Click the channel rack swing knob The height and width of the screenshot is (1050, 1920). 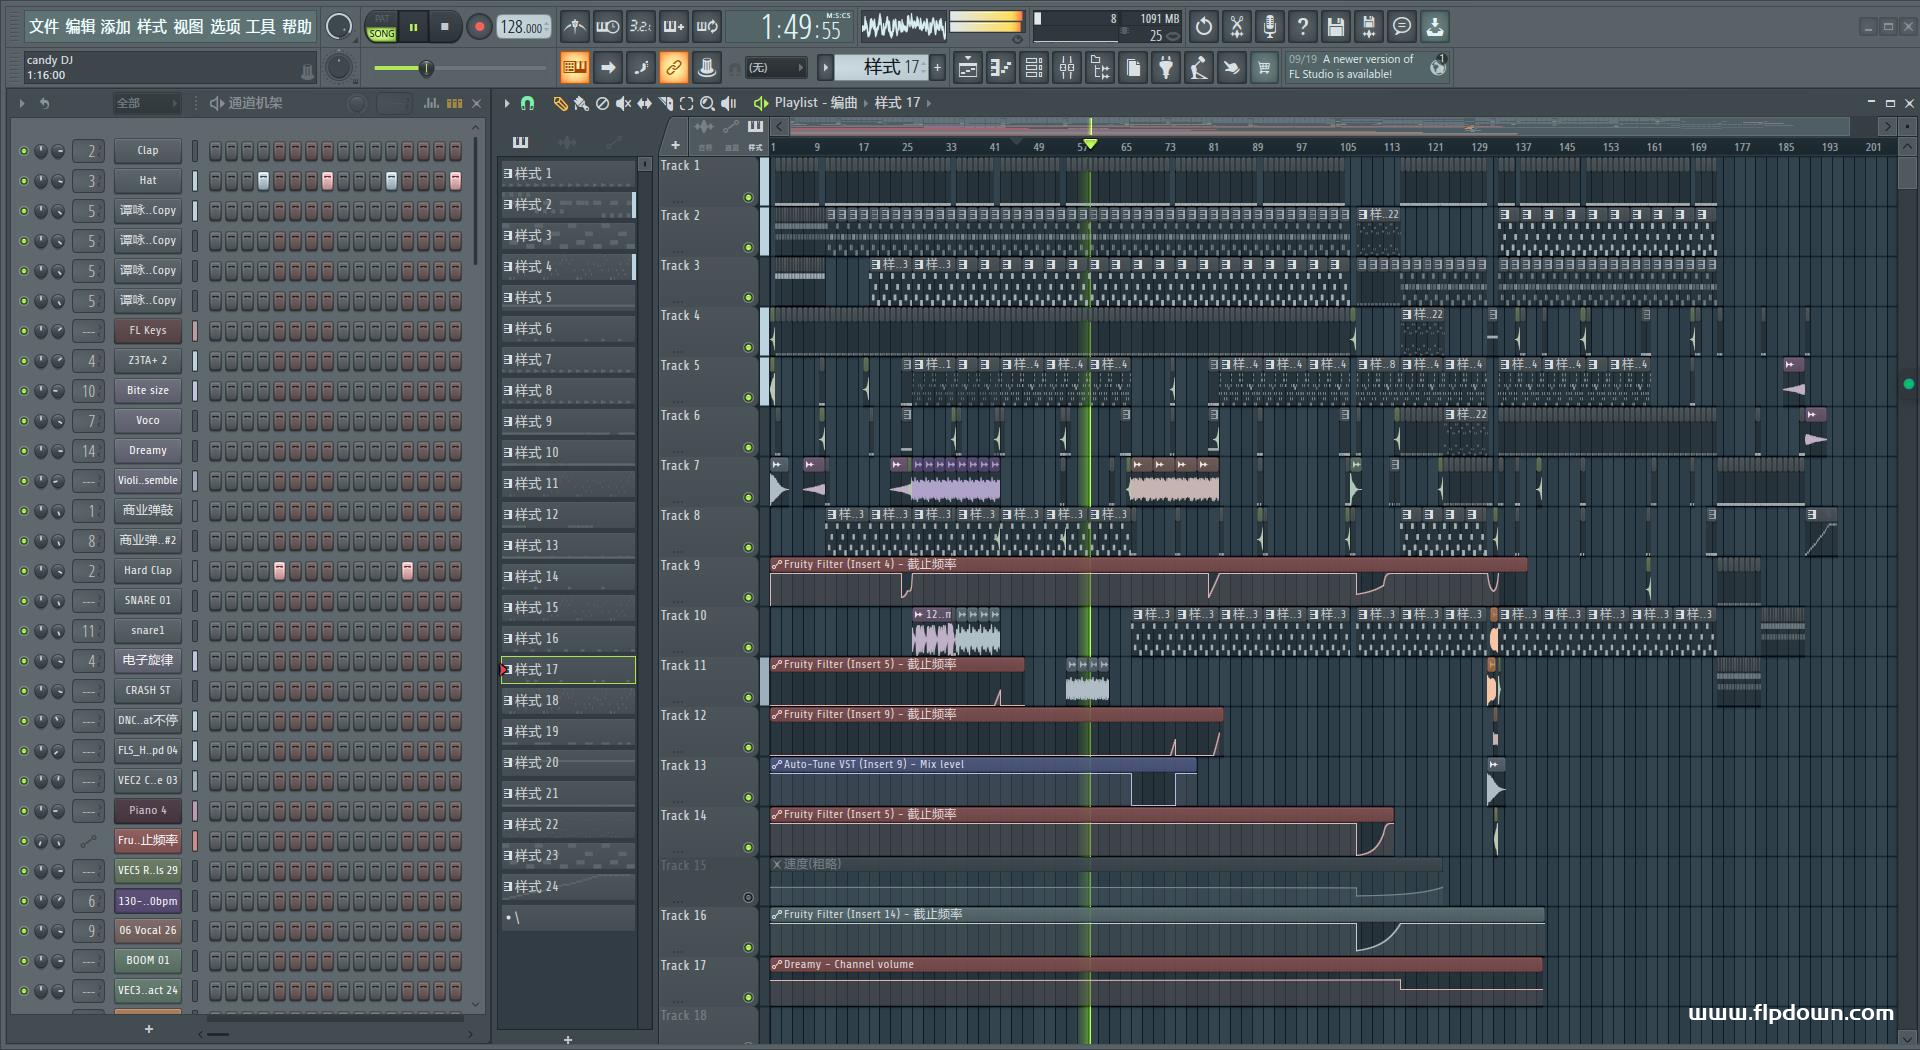[355, 103]
